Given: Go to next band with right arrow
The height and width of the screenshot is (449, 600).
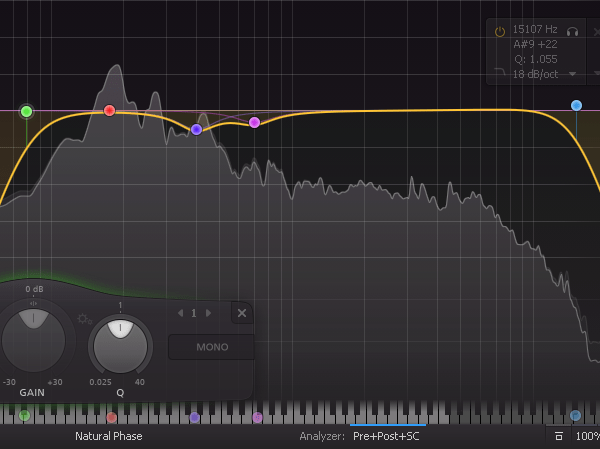Looking at the screenshot, I should coord(208,313).
